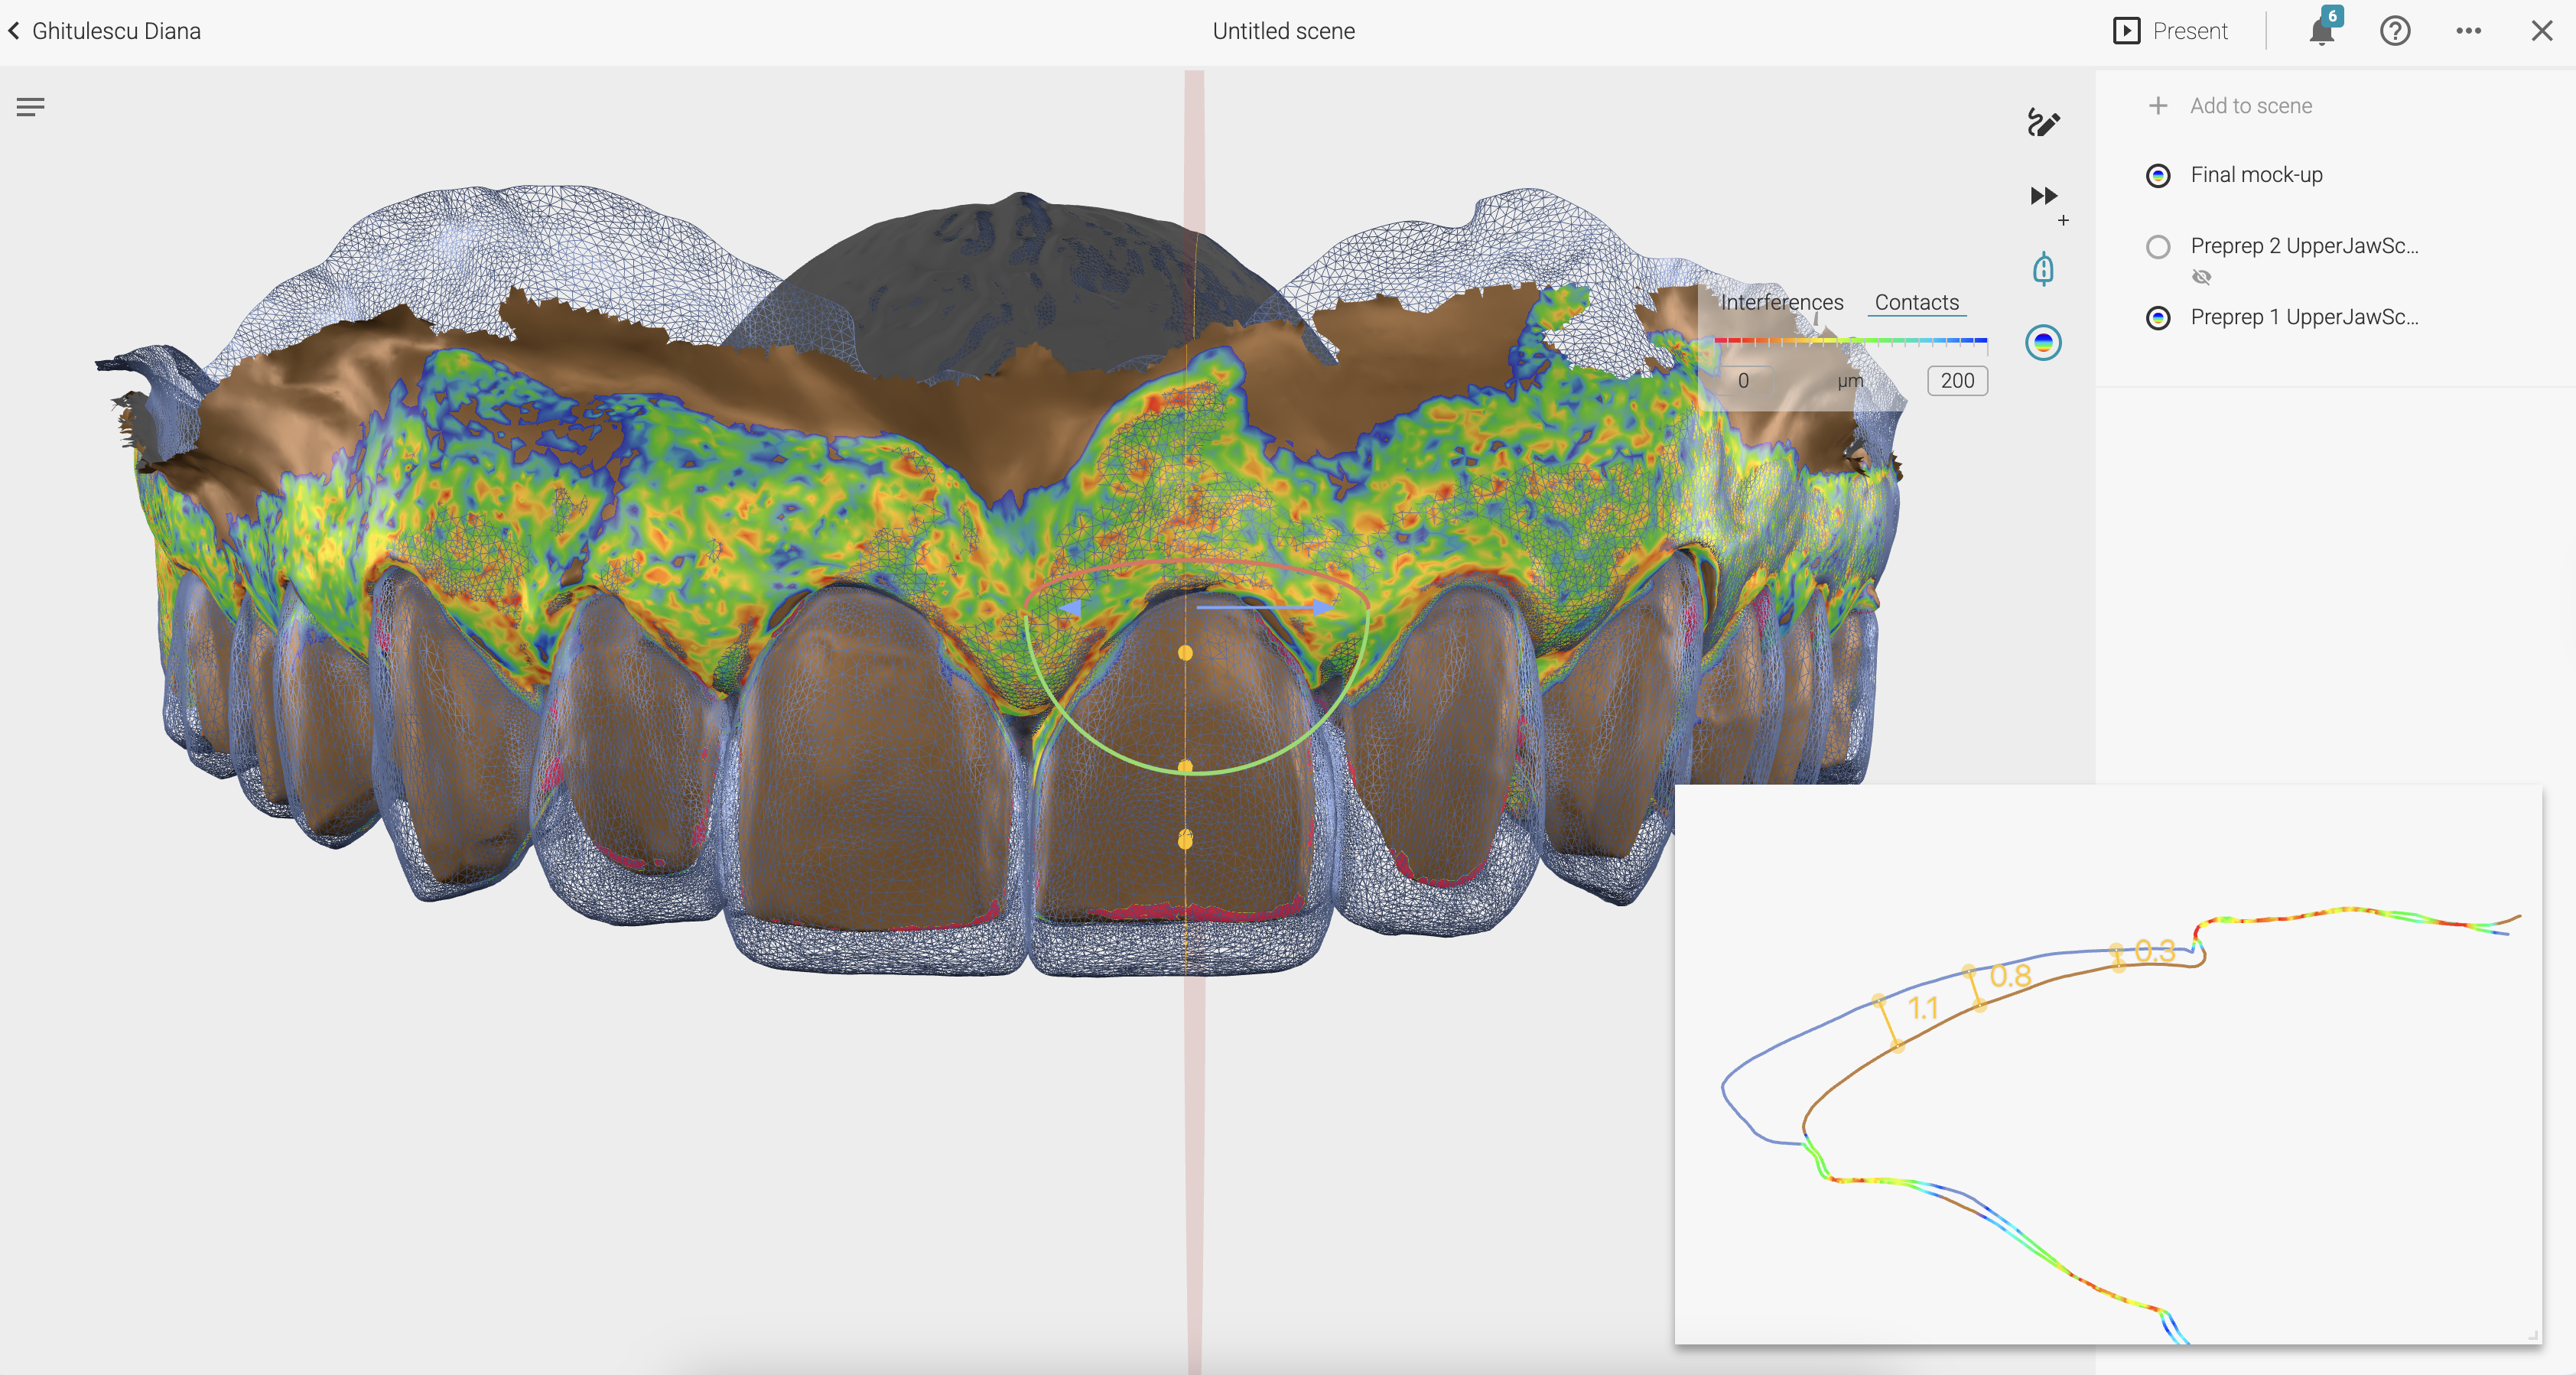Start Present mode
The image size is (2576, 1375).
tap(2170, 31)
